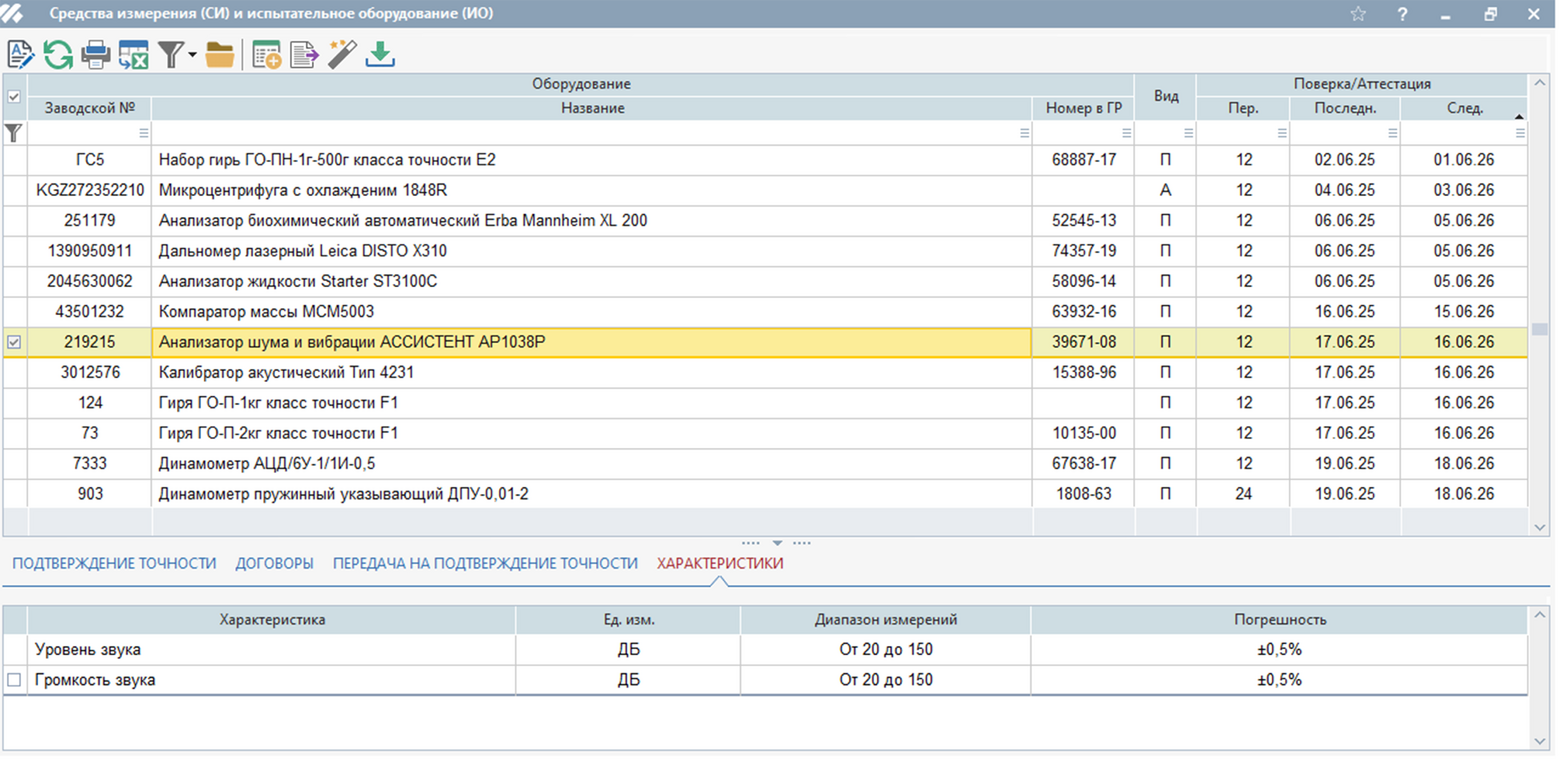Screen dimensions: 1560x763
Task: Sort by Вид column header
Action: 1166,97
